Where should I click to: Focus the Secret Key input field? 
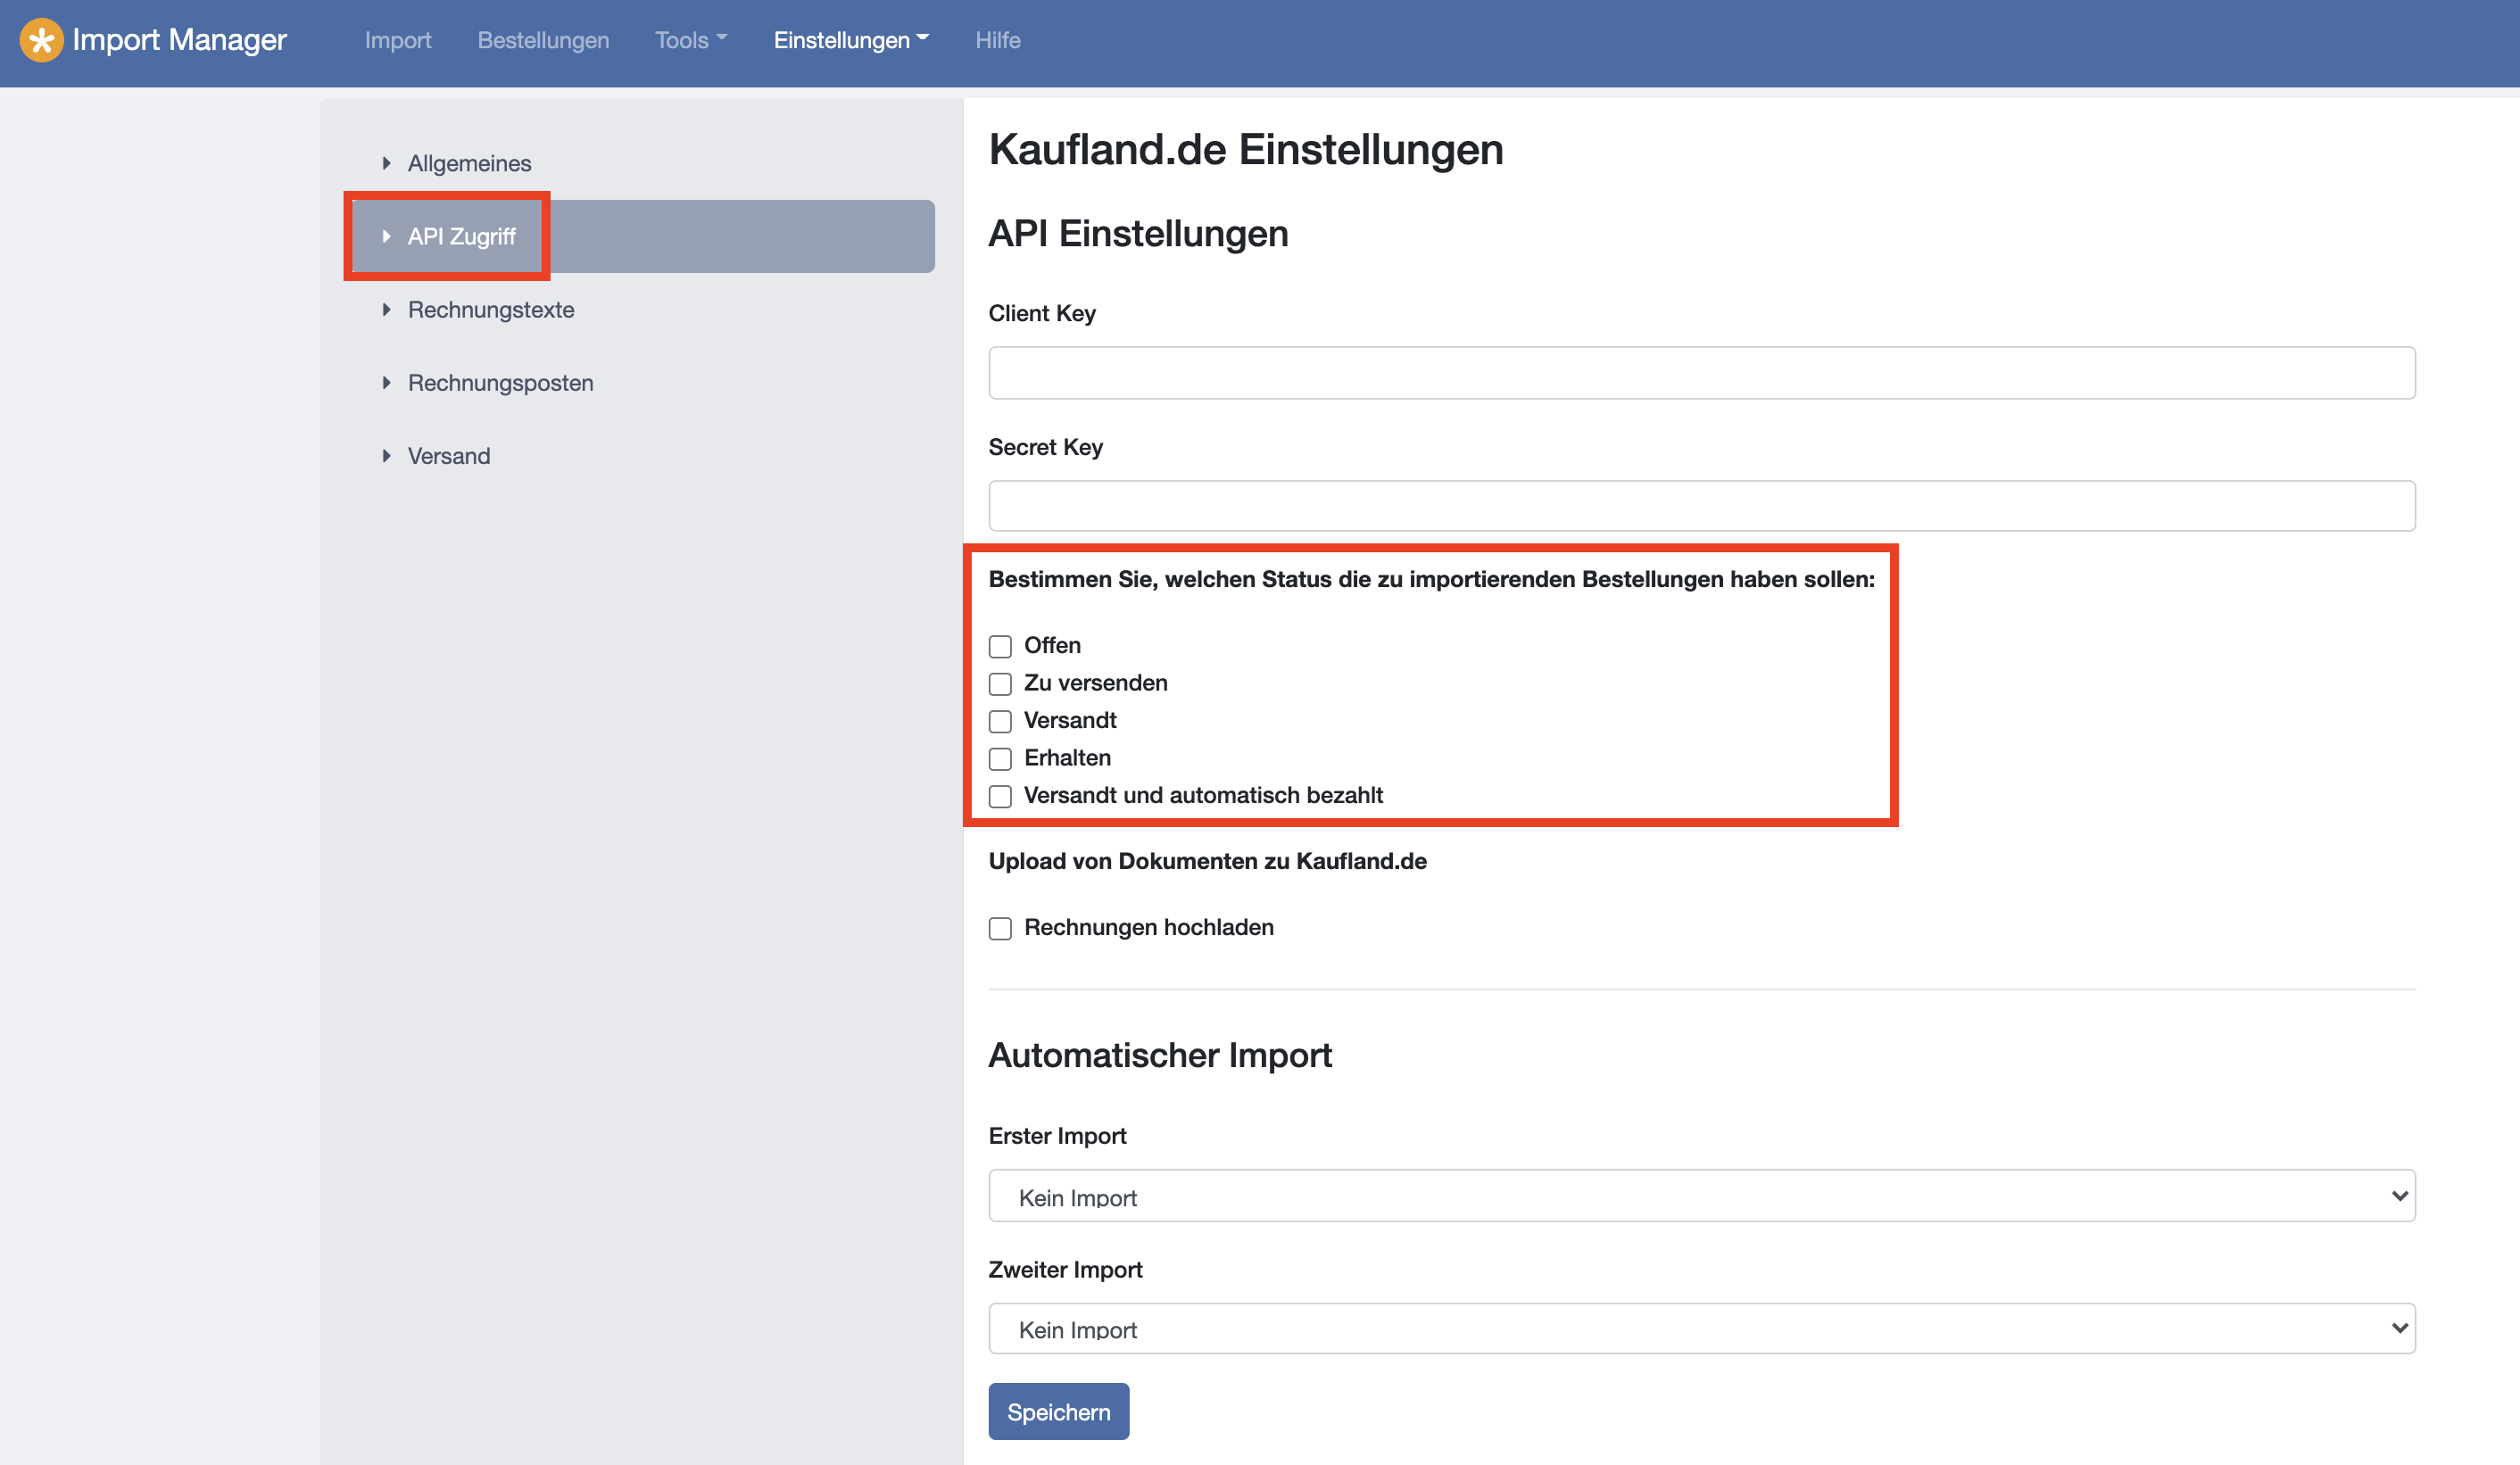(x=1701, y=506)
